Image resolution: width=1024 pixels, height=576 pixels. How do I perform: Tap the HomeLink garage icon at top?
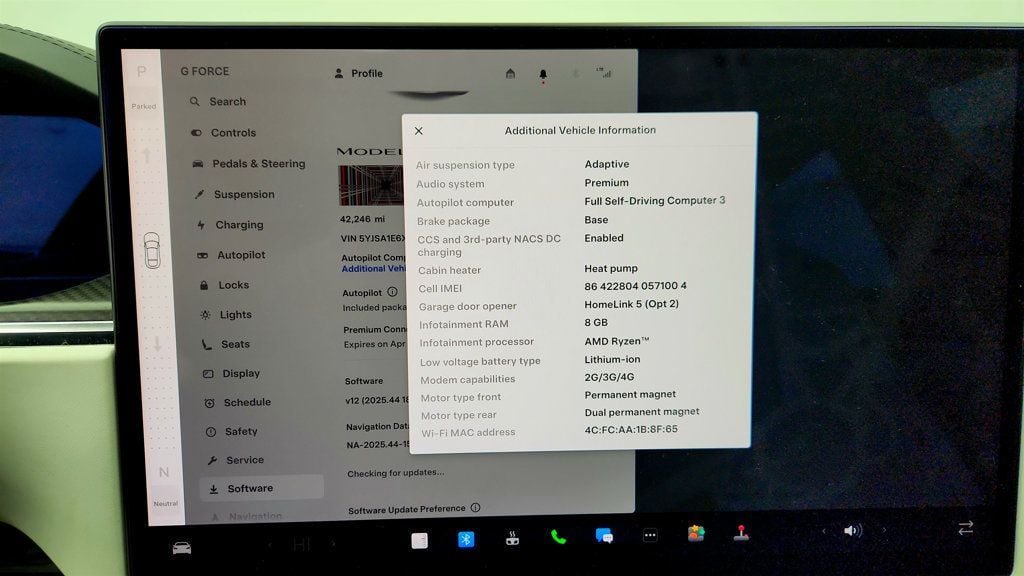click(x=510, y=73)
